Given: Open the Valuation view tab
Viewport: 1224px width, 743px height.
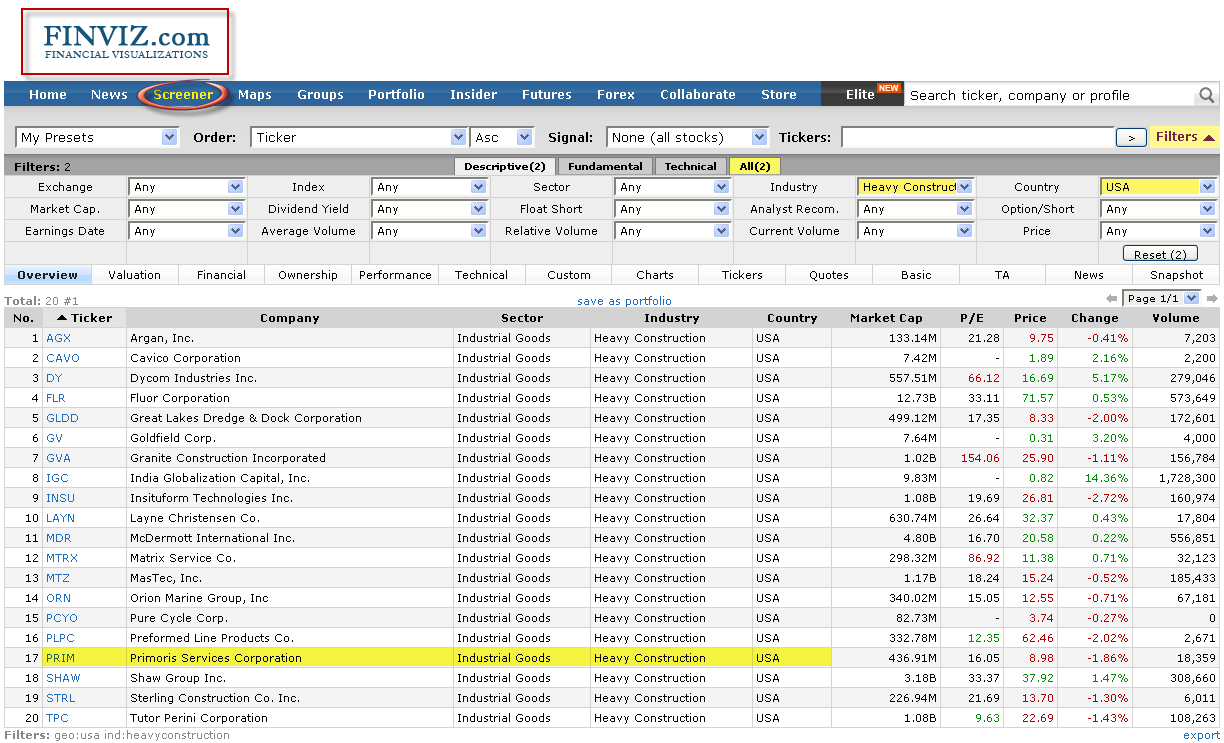Looking at the screenshot, I should tap(134, 275).
